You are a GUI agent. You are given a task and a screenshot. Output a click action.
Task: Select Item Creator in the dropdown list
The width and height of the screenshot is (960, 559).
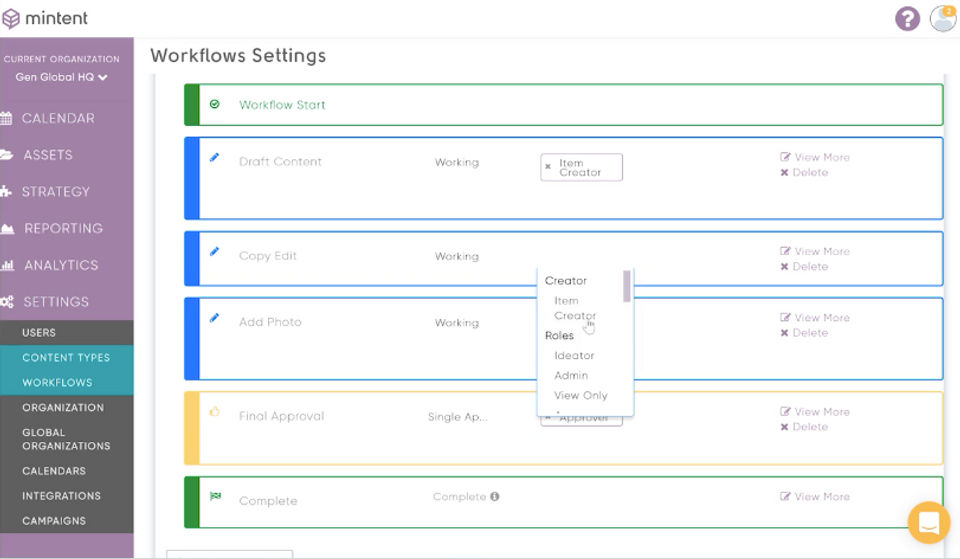pos(574,308)
